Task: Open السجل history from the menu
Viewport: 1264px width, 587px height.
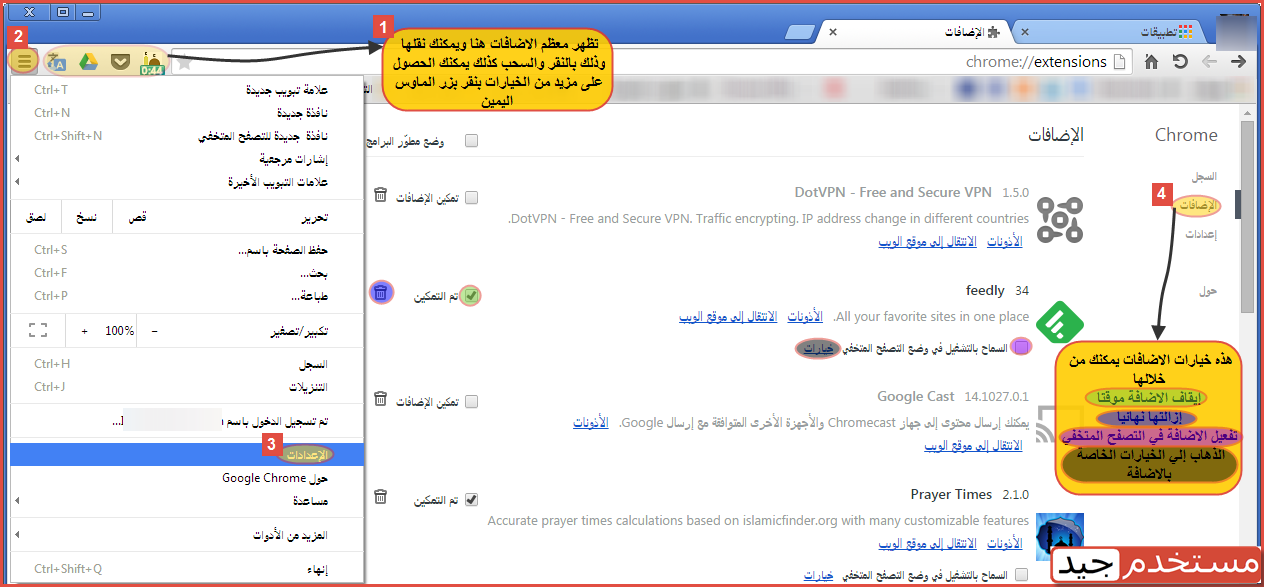Action: click(x=188, y=364)
